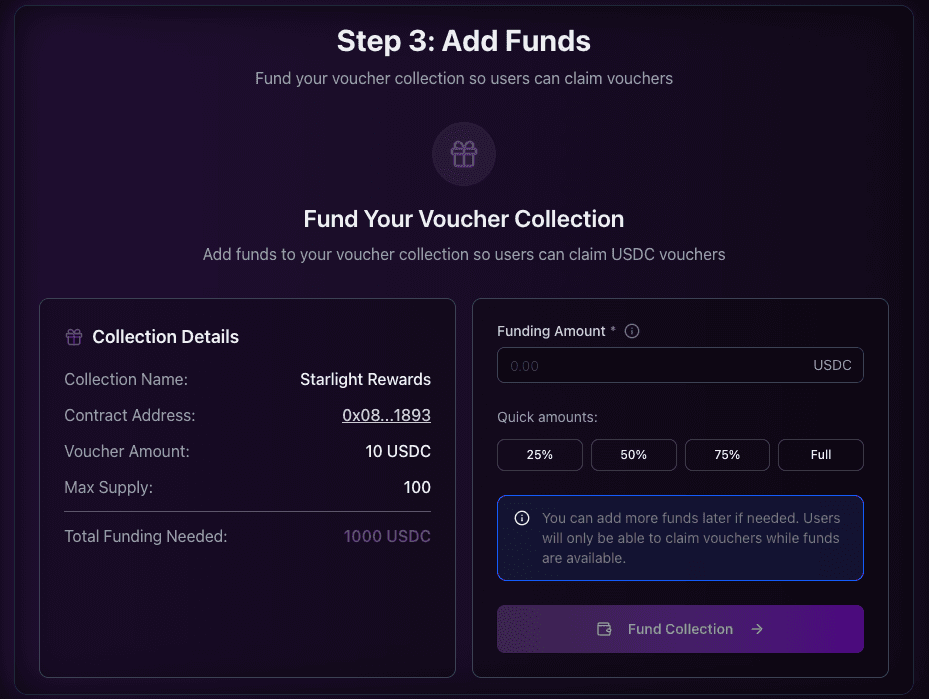Click the wallet icon inside Fund Collection button
Image resolution: width=929 pixels, height=699 pixels.
[x=604, y=629]
